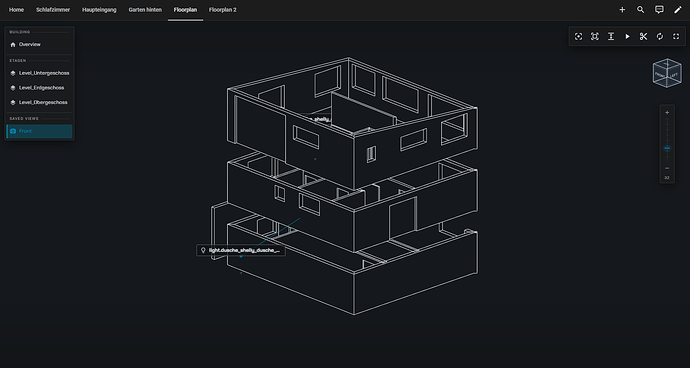
Task: Click the blue zoom slider handle
Action: pyautogui.click(x=667, y=148)
